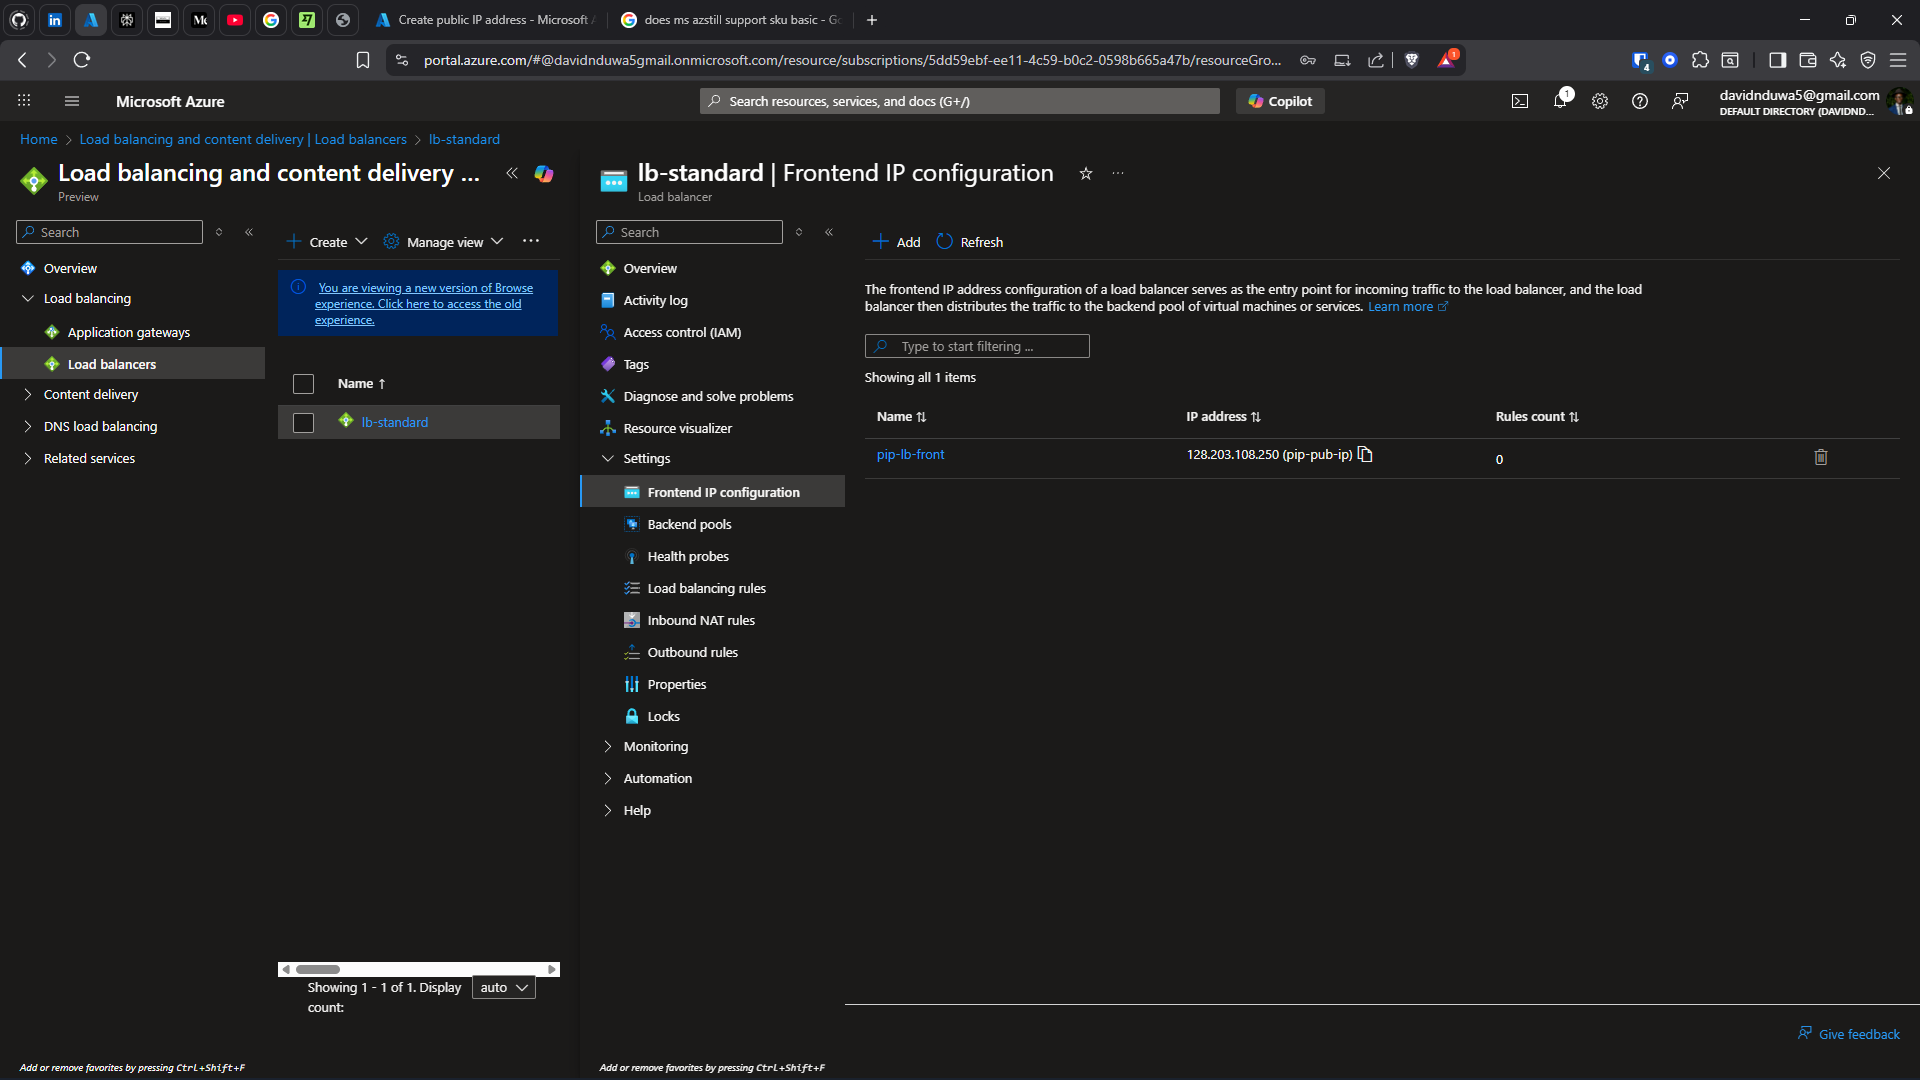The width and height of the screenshot is (1920, 1080).
Task: Collapse the Load balancing tree group
Action: pos(28,298)
